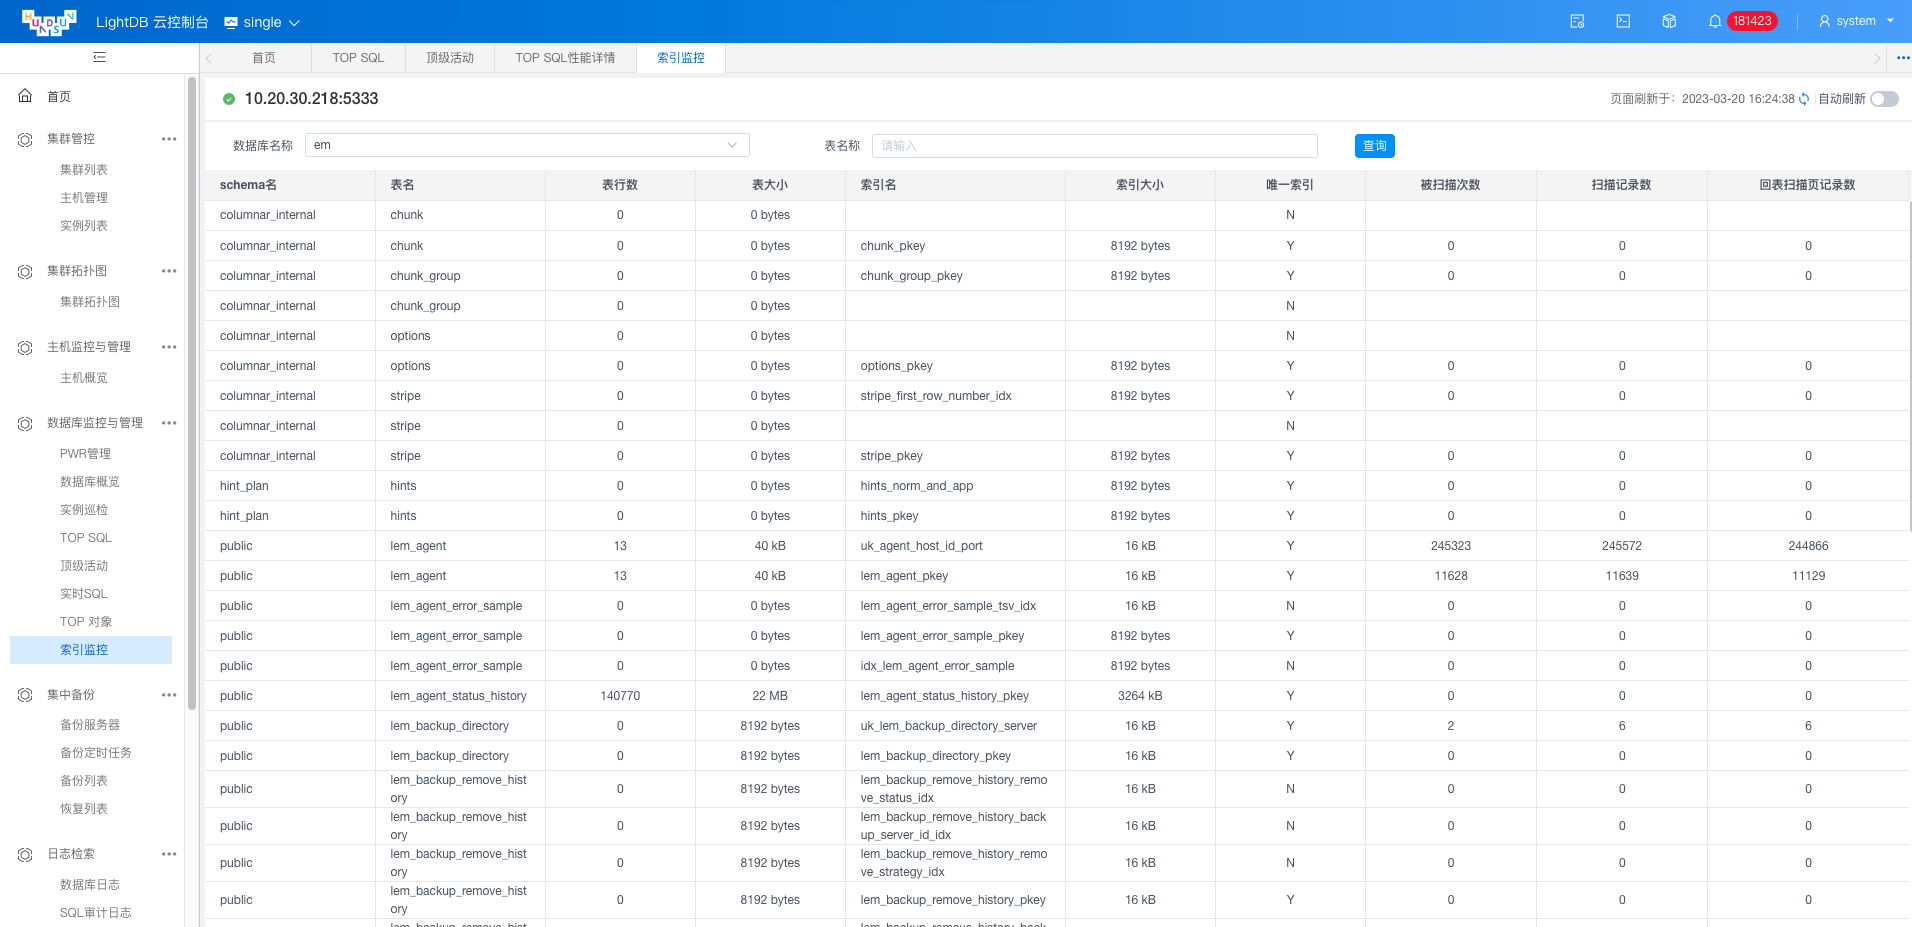
Task: Open PWR管理 in the sidebar
Action: 85,454
